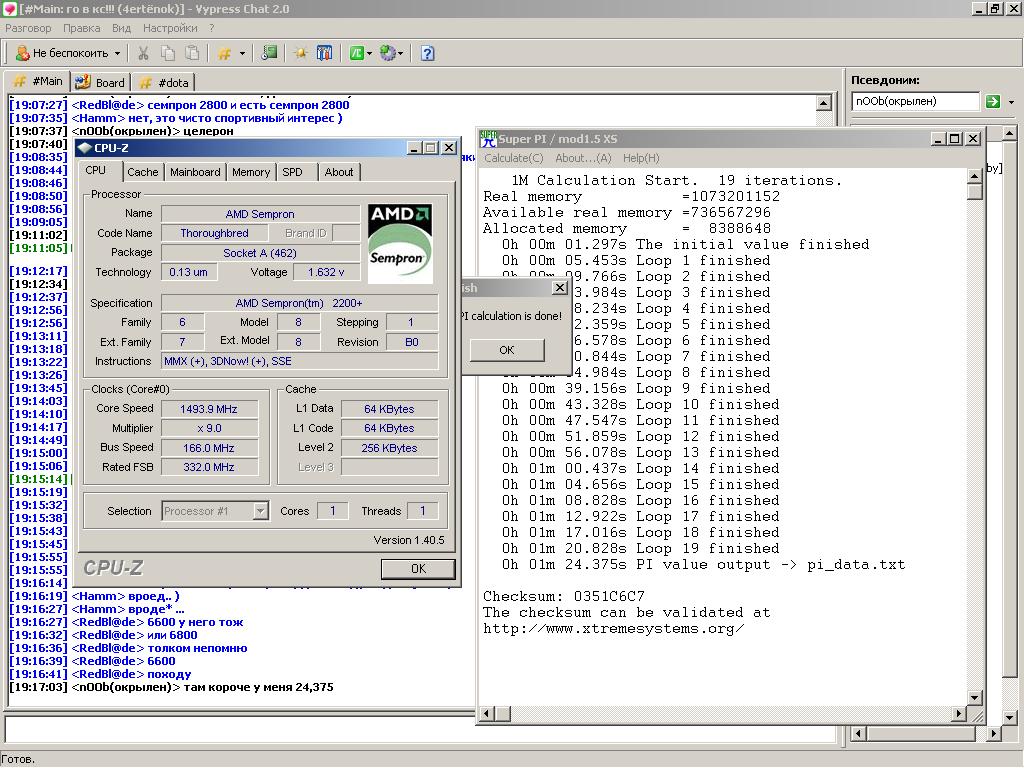Click the blue tools settings icon
The image size is (1024, 768).
[324, 54]
